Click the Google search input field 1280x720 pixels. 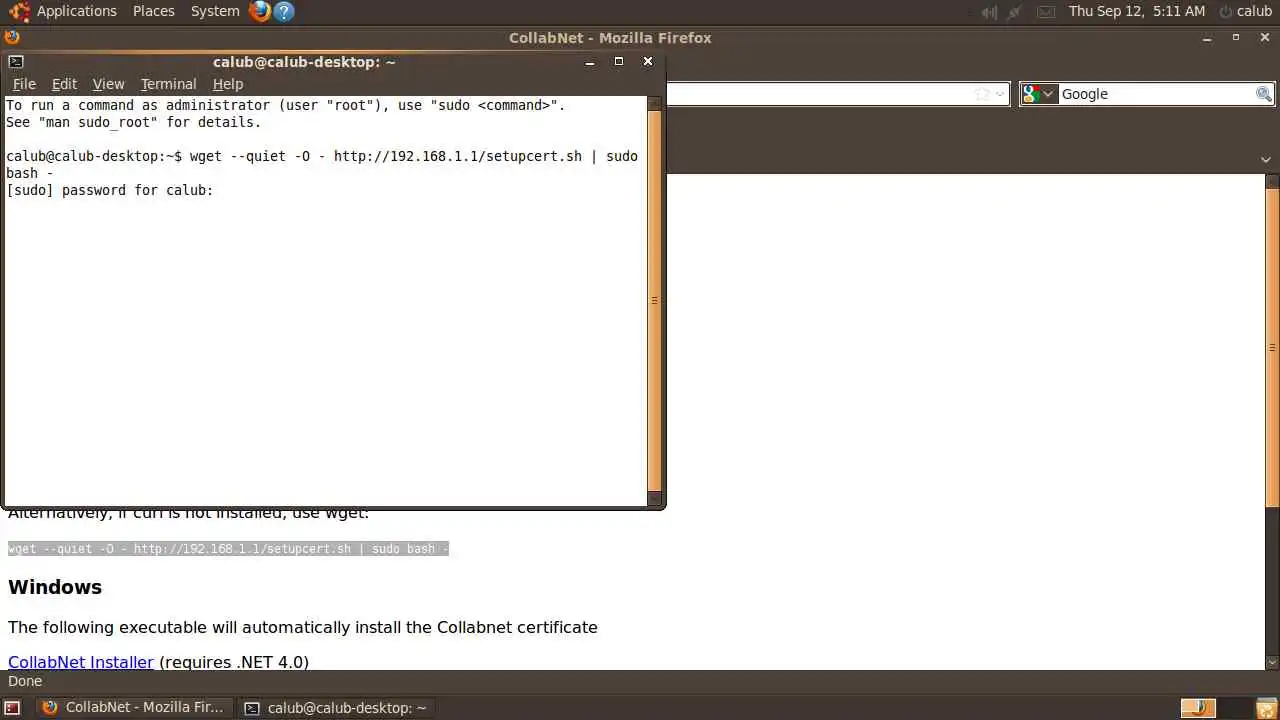(x=1156, y=94)
